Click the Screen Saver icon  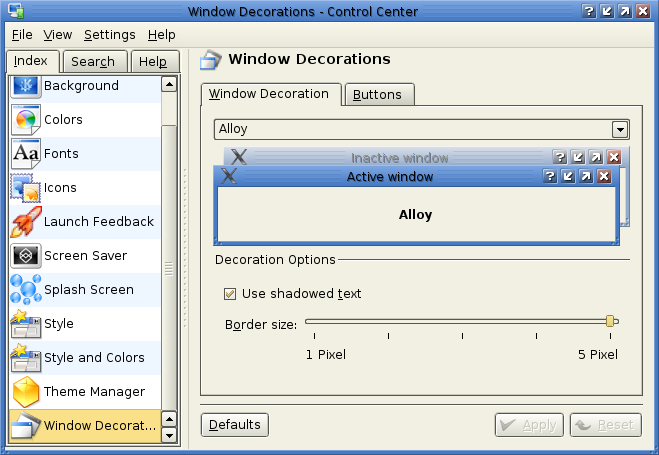click(26, 255)
